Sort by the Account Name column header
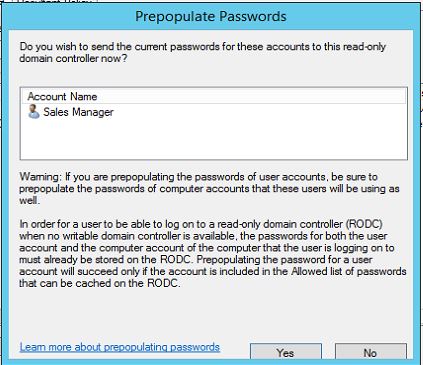Image resolution: width=423 pixels, height=365 pixels. tap(62, 97)
